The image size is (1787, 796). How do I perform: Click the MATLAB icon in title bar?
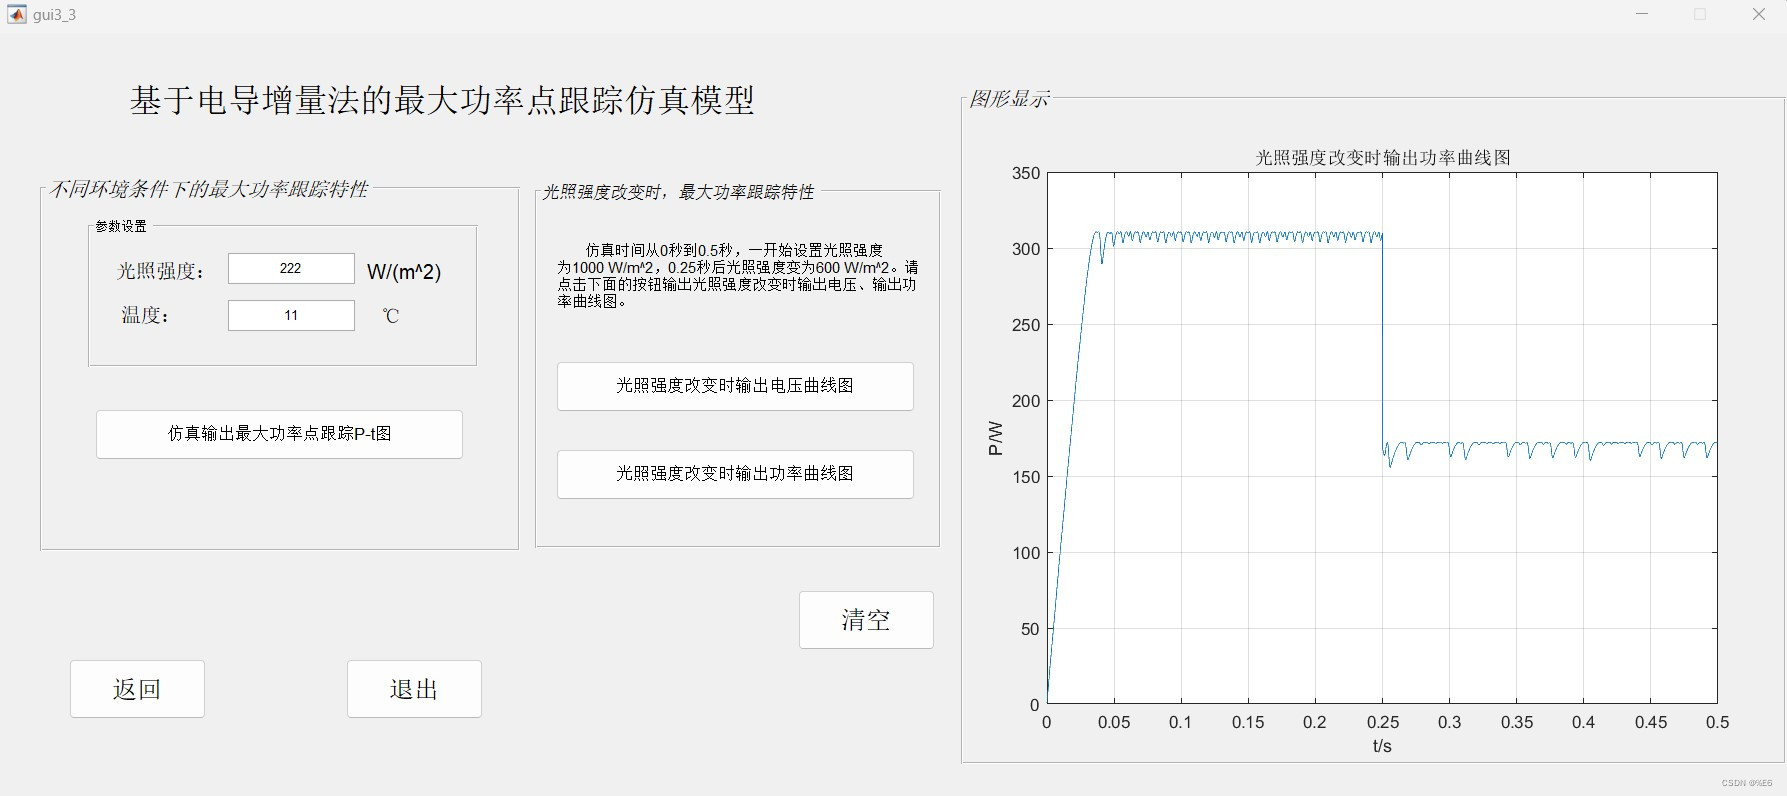point(16,15)
